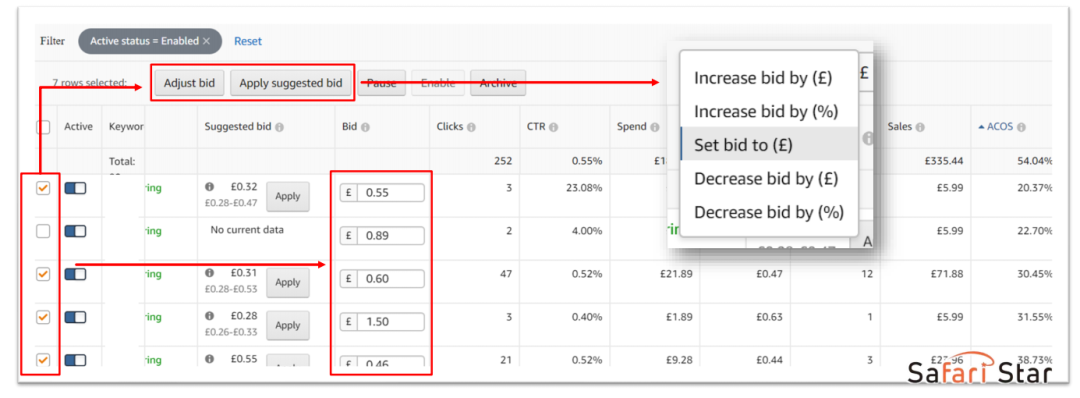Click info icon next to £0.32 suggested bid
Viewport: 1080px width, 398px height.
coord(209,187)
